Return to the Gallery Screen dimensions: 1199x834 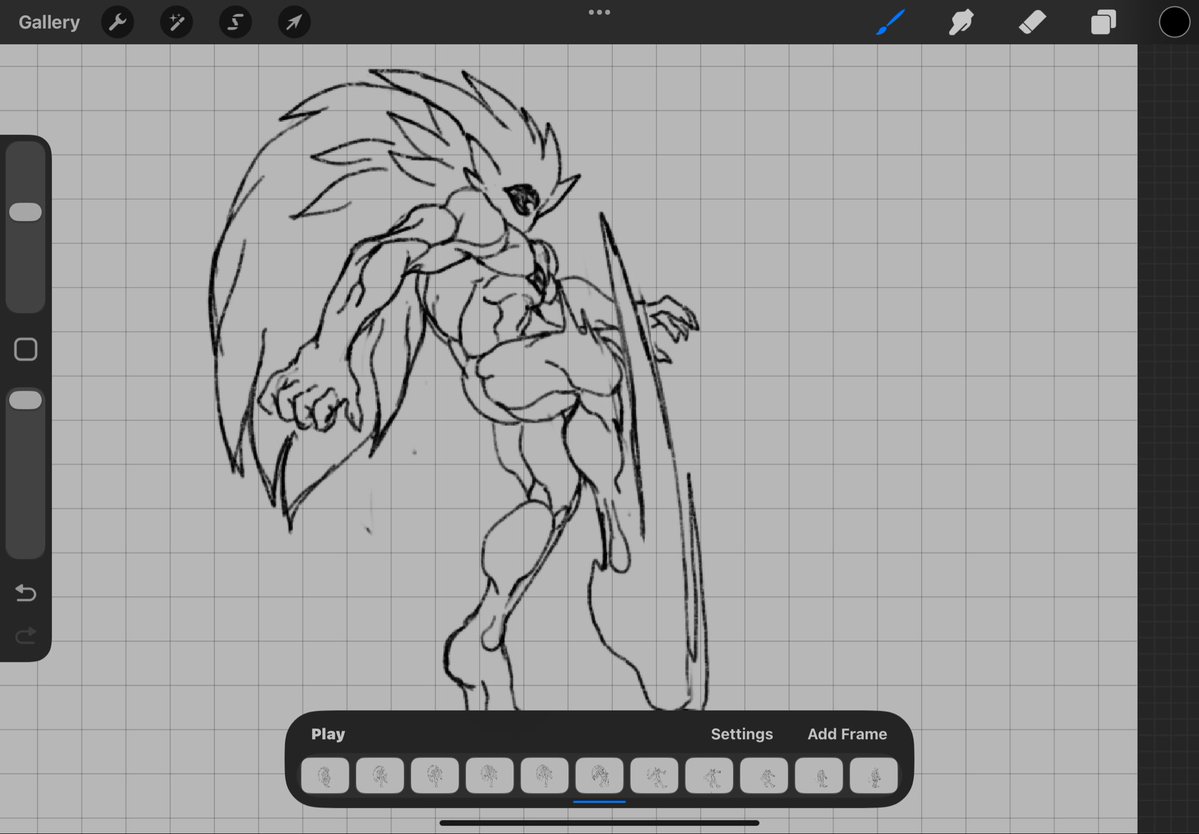coord(48,21)
